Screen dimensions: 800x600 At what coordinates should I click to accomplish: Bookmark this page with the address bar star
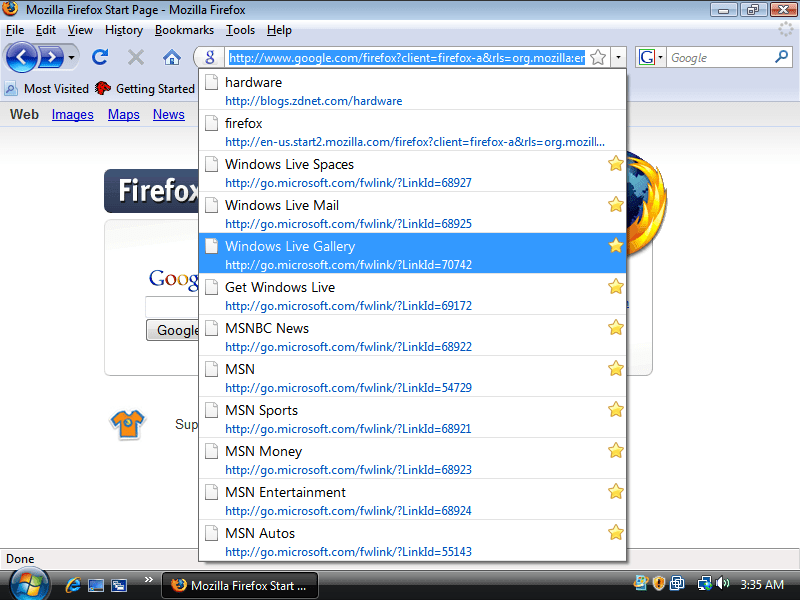coord(597,58)
